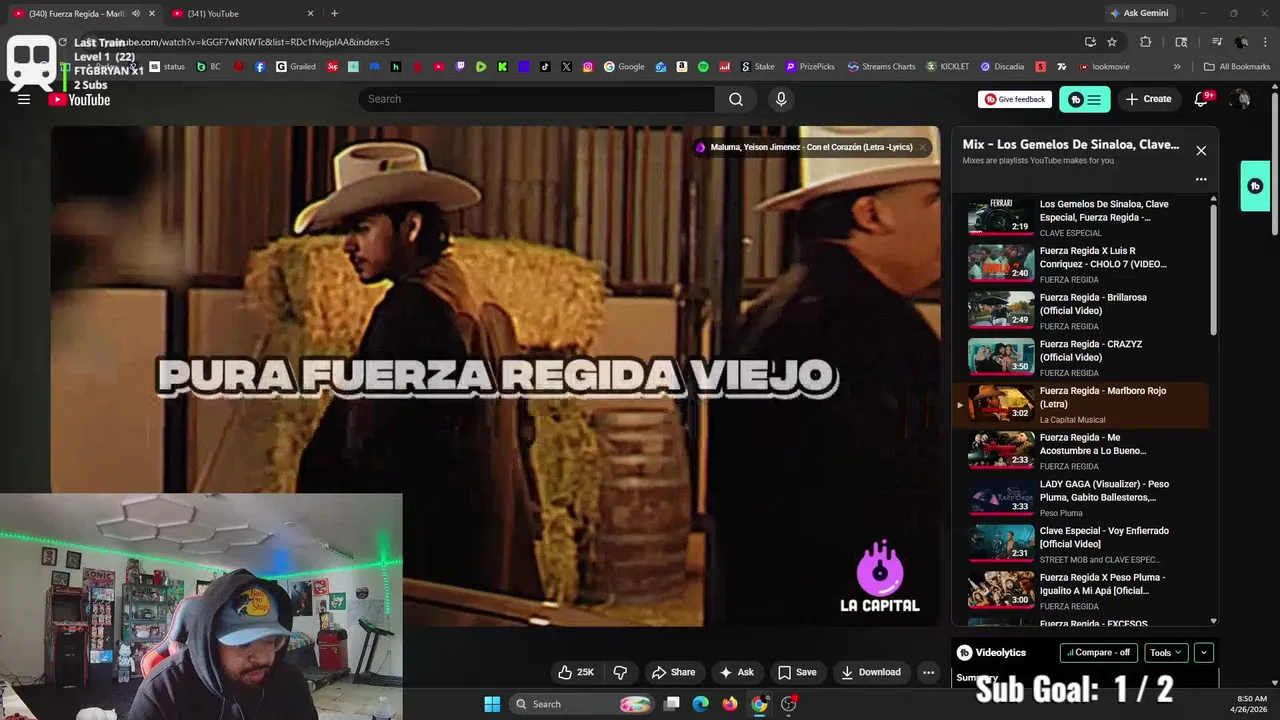
Task: Mute the Fuerza Regida tab audio
Action: [136, 14]
